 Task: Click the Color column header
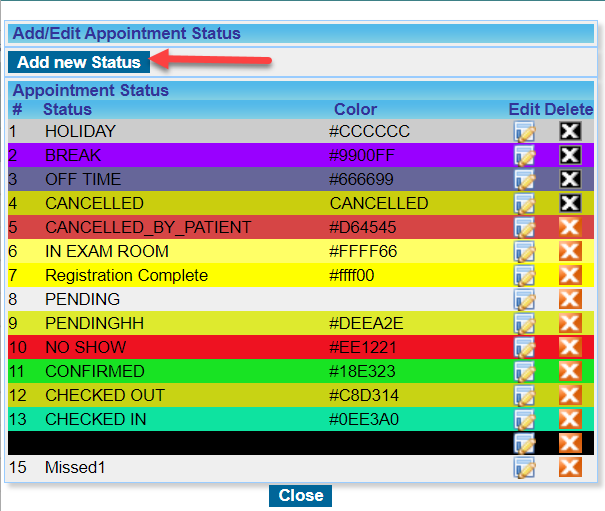355,109
